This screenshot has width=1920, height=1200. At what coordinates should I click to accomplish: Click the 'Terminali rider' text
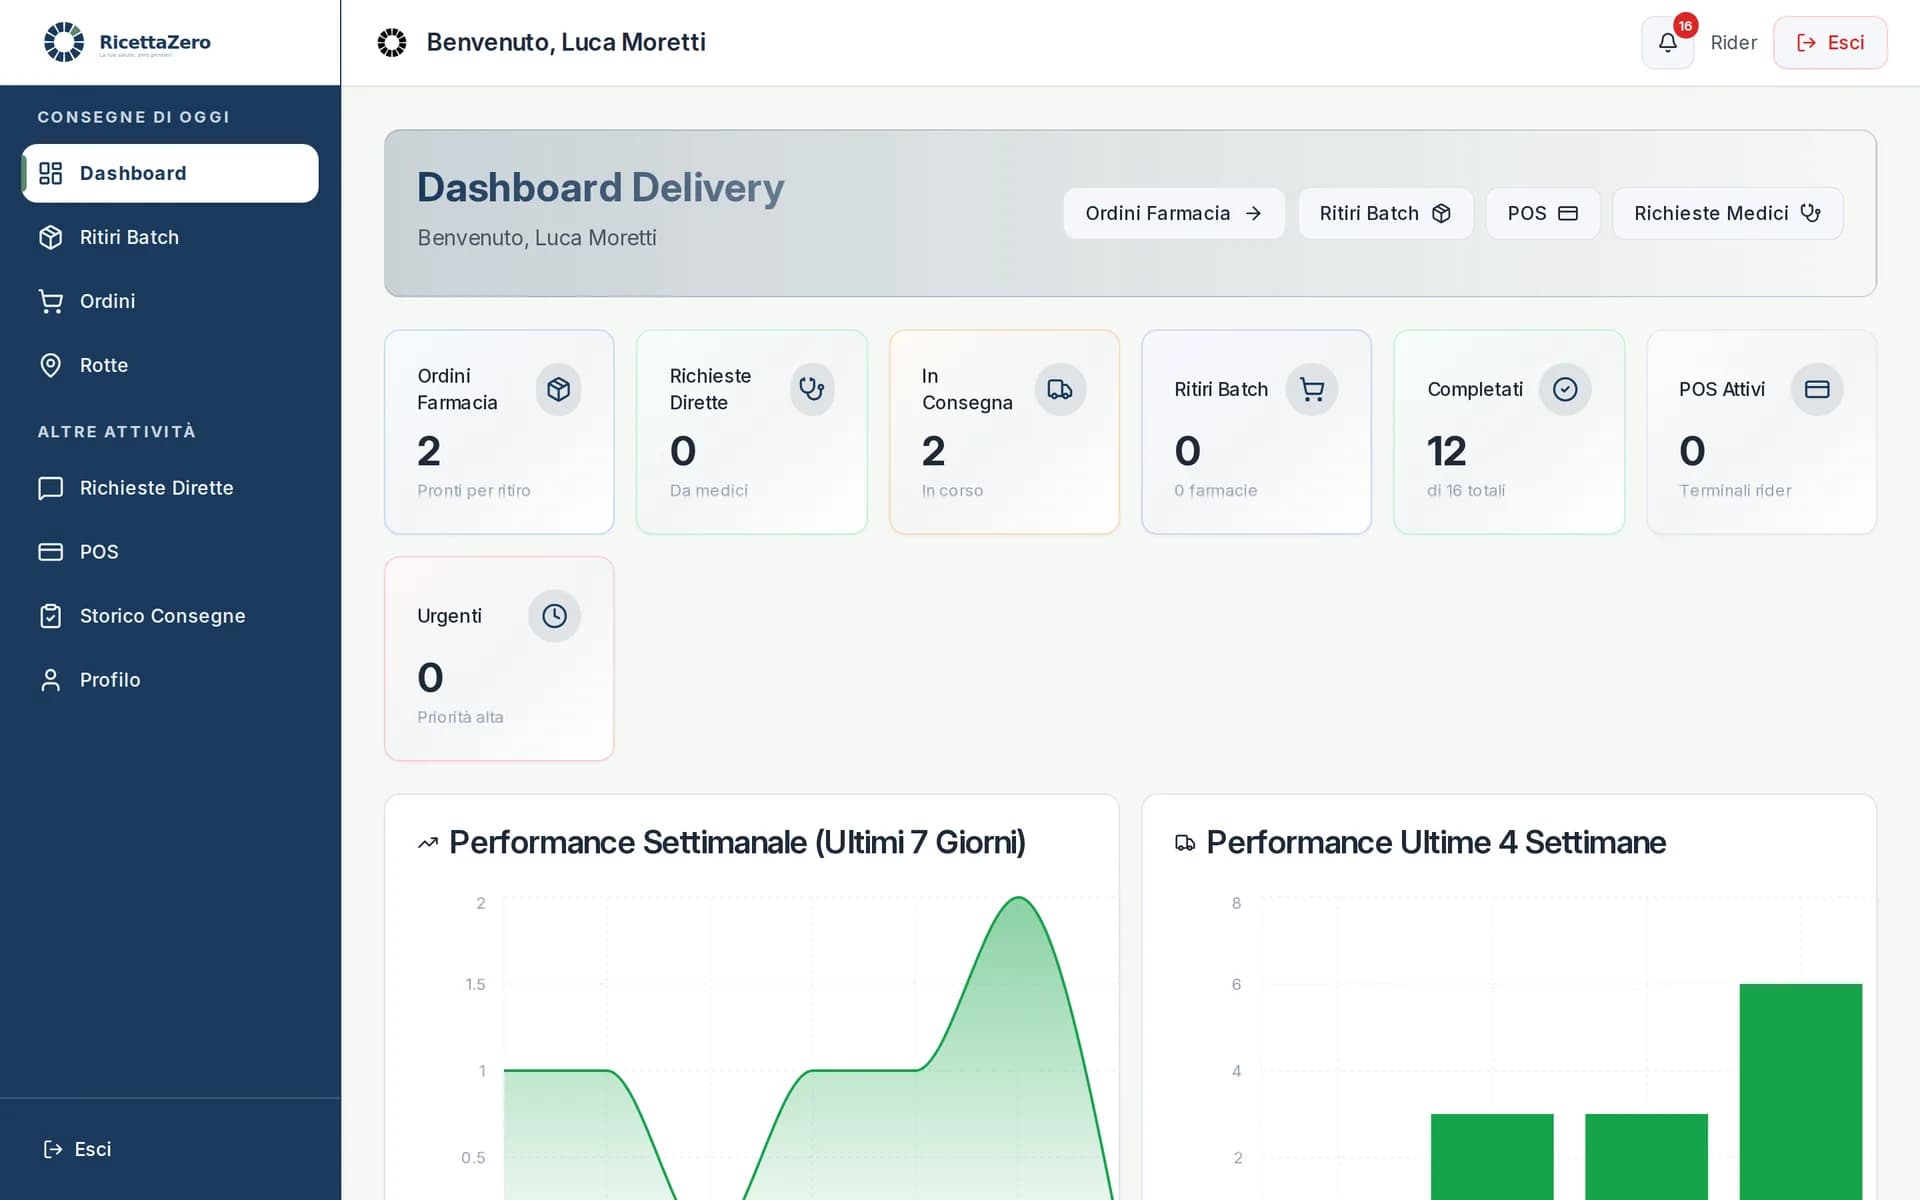(1735, 490)
